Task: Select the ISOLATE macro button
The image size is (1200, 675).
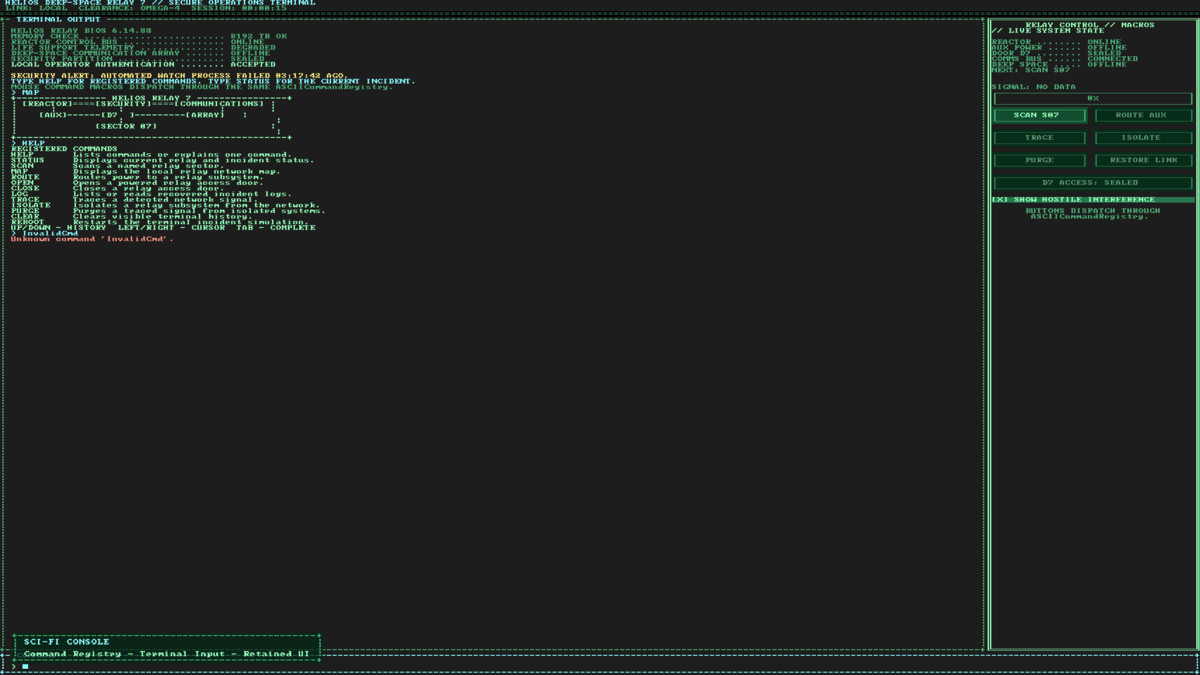Action: (1141, 137)
